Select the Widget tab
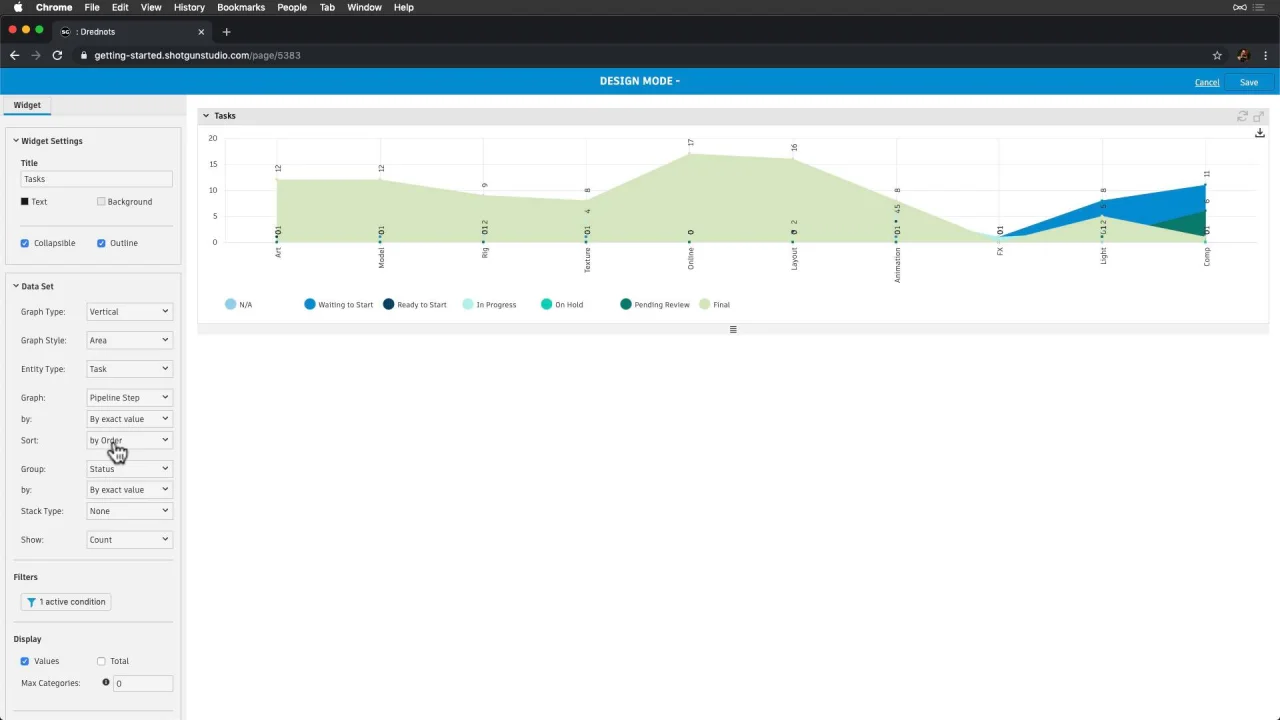The image size is (1280, 720). 27,105
